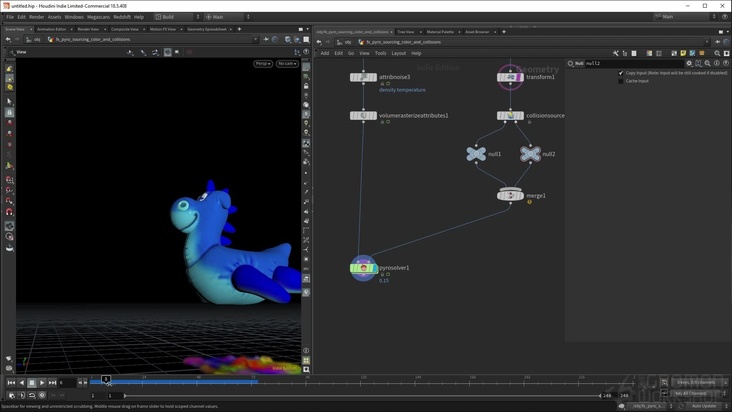Open parameter gear menu for the null node
The height and width of the screenshot is (412, 732).
point(689,63)
